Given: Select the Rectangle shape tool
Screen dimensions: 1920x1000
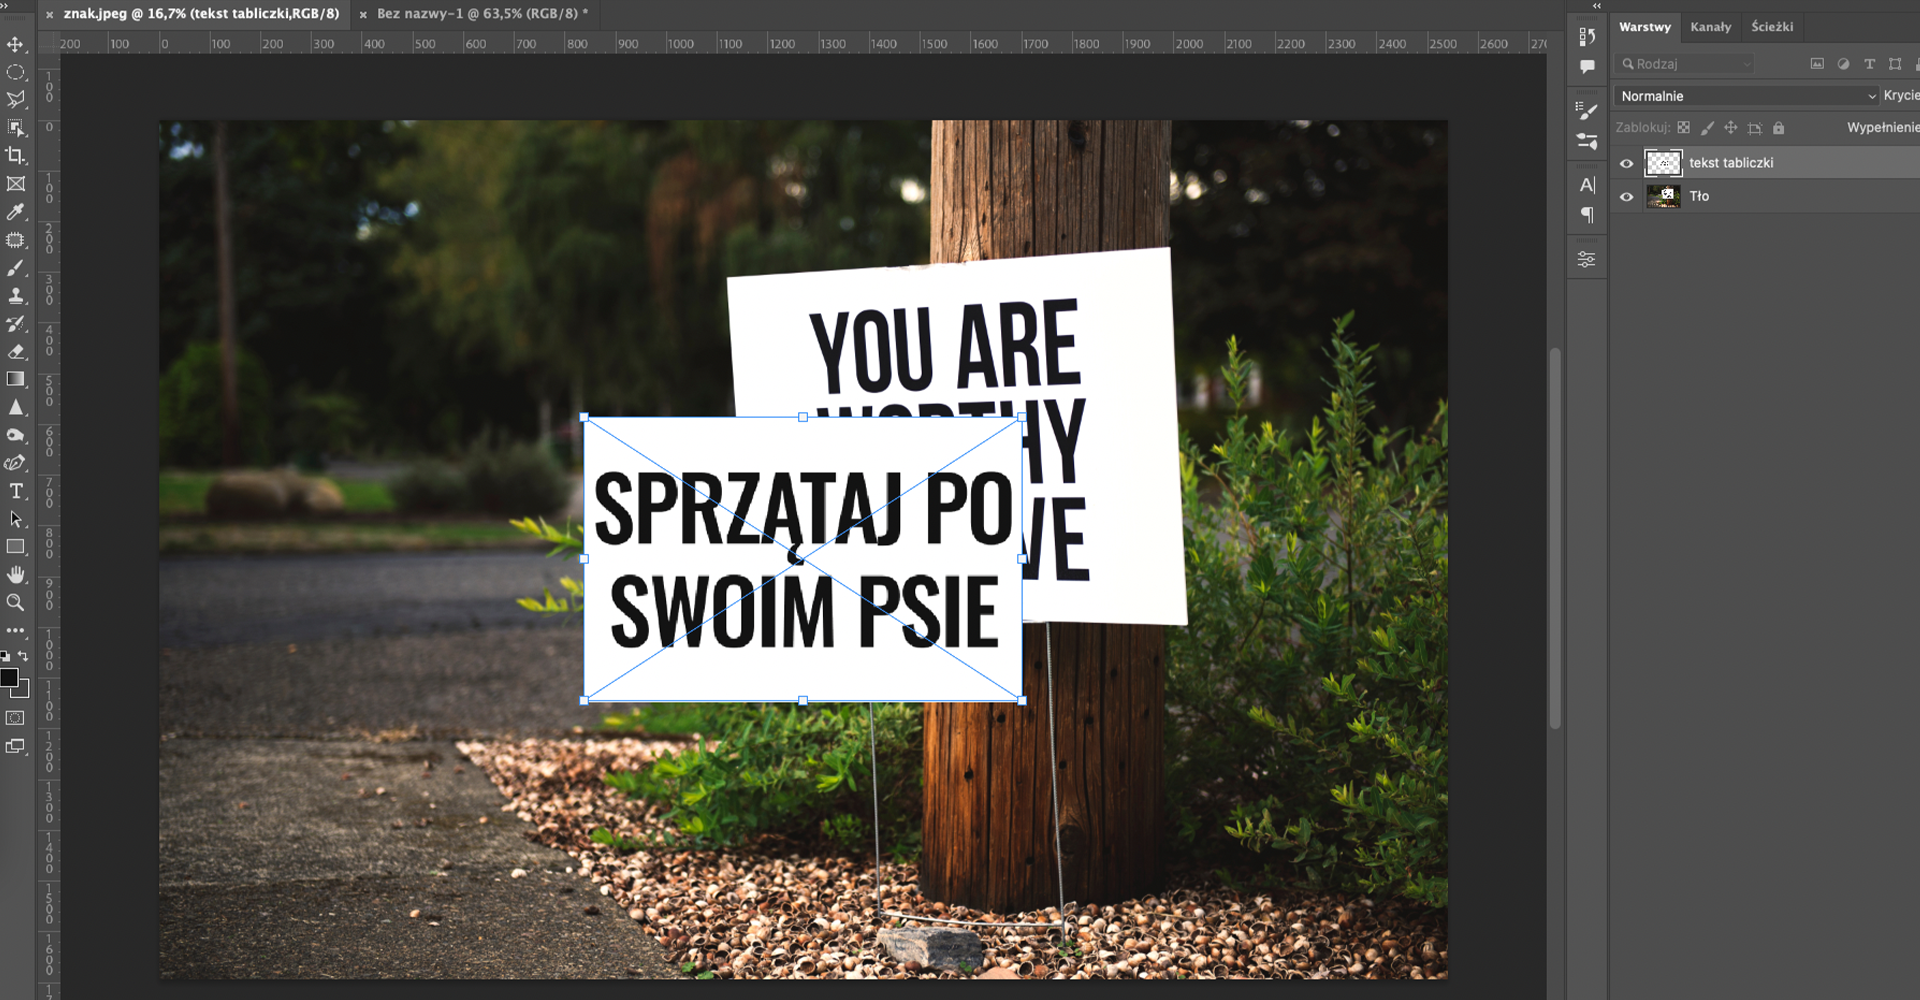Looking at the screenshot, I should (16, 547).
